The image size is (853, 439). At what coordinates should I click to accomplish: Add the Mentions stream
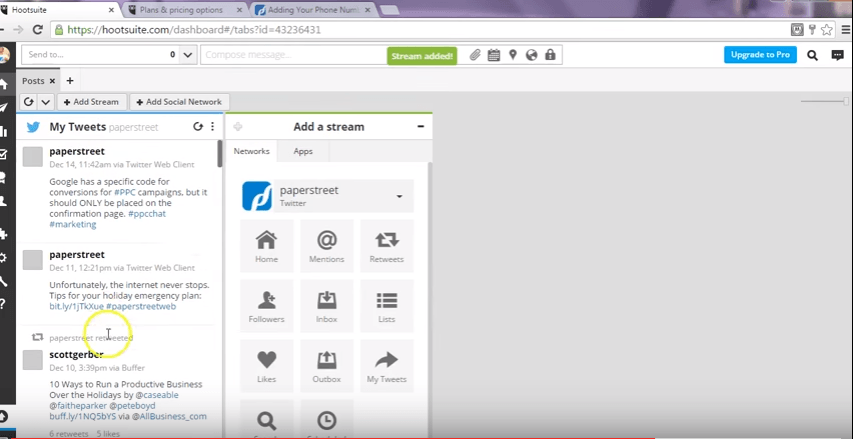coord(327,246)
